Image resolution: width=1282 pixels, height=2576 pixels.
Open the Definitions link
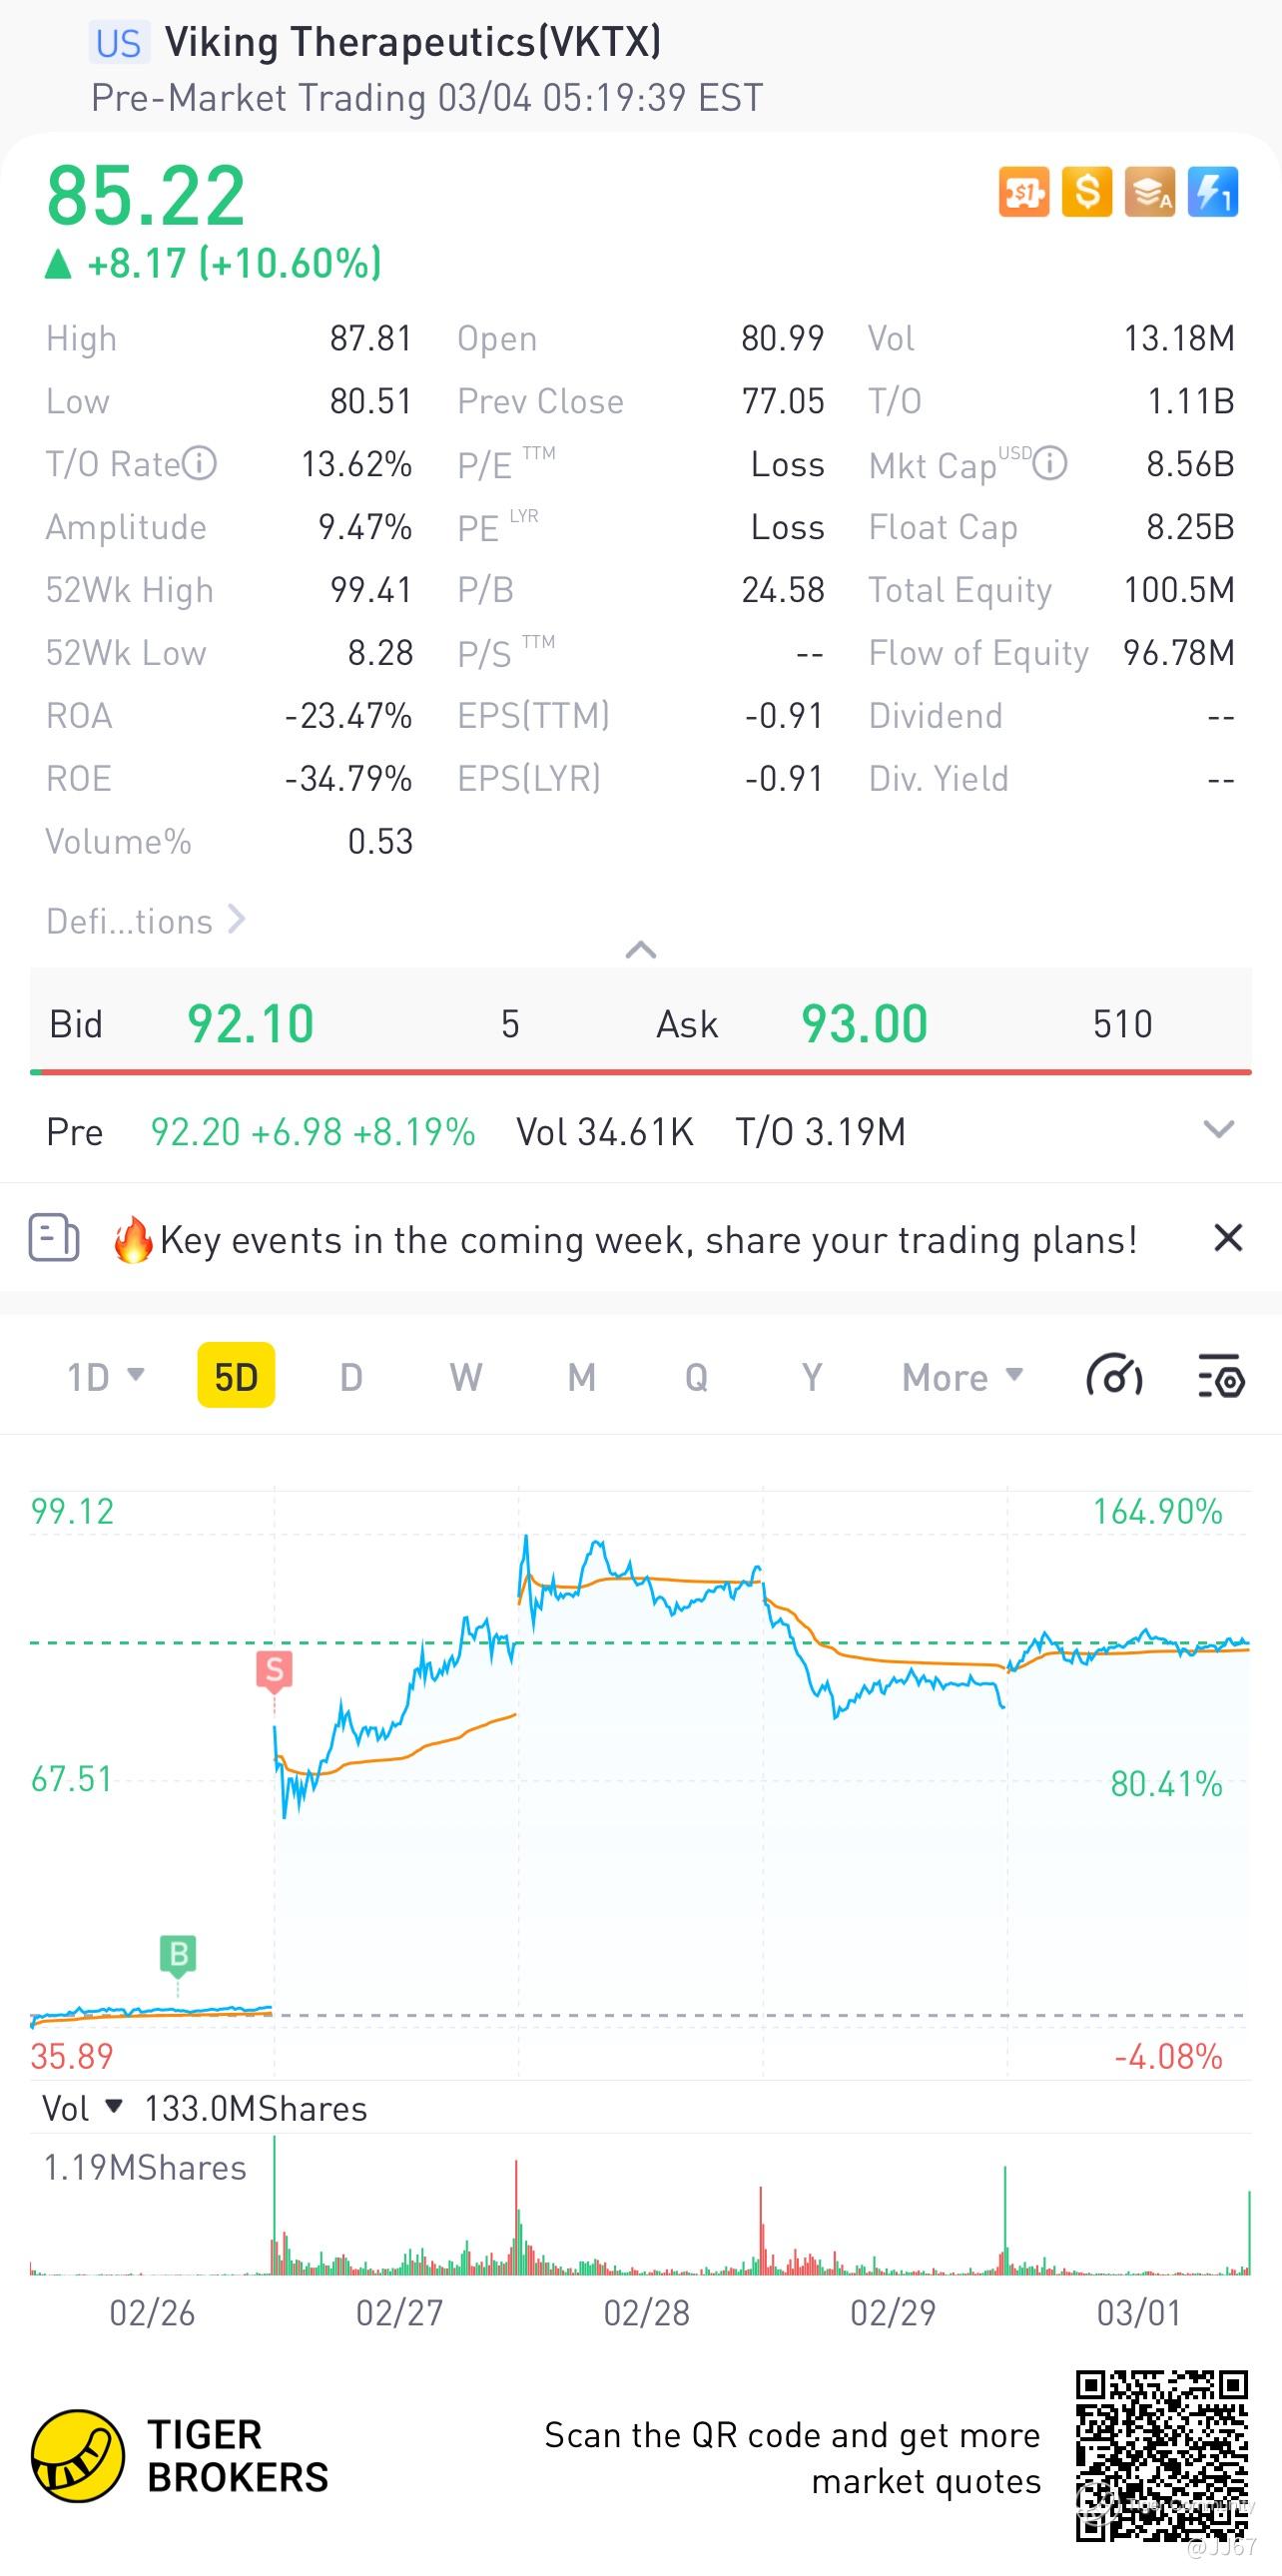pos(145,921)
